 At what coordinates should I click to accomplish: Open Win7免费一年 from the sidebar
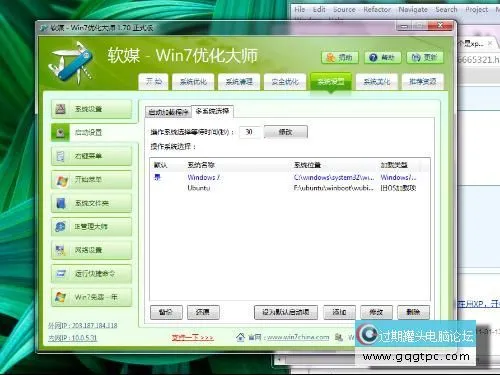(x=92, y=297)
